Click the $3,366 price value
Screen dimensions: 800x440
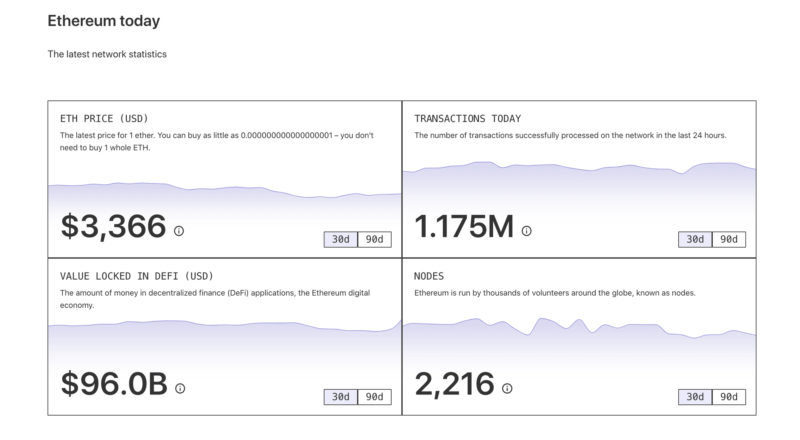[x=113, y=227]
